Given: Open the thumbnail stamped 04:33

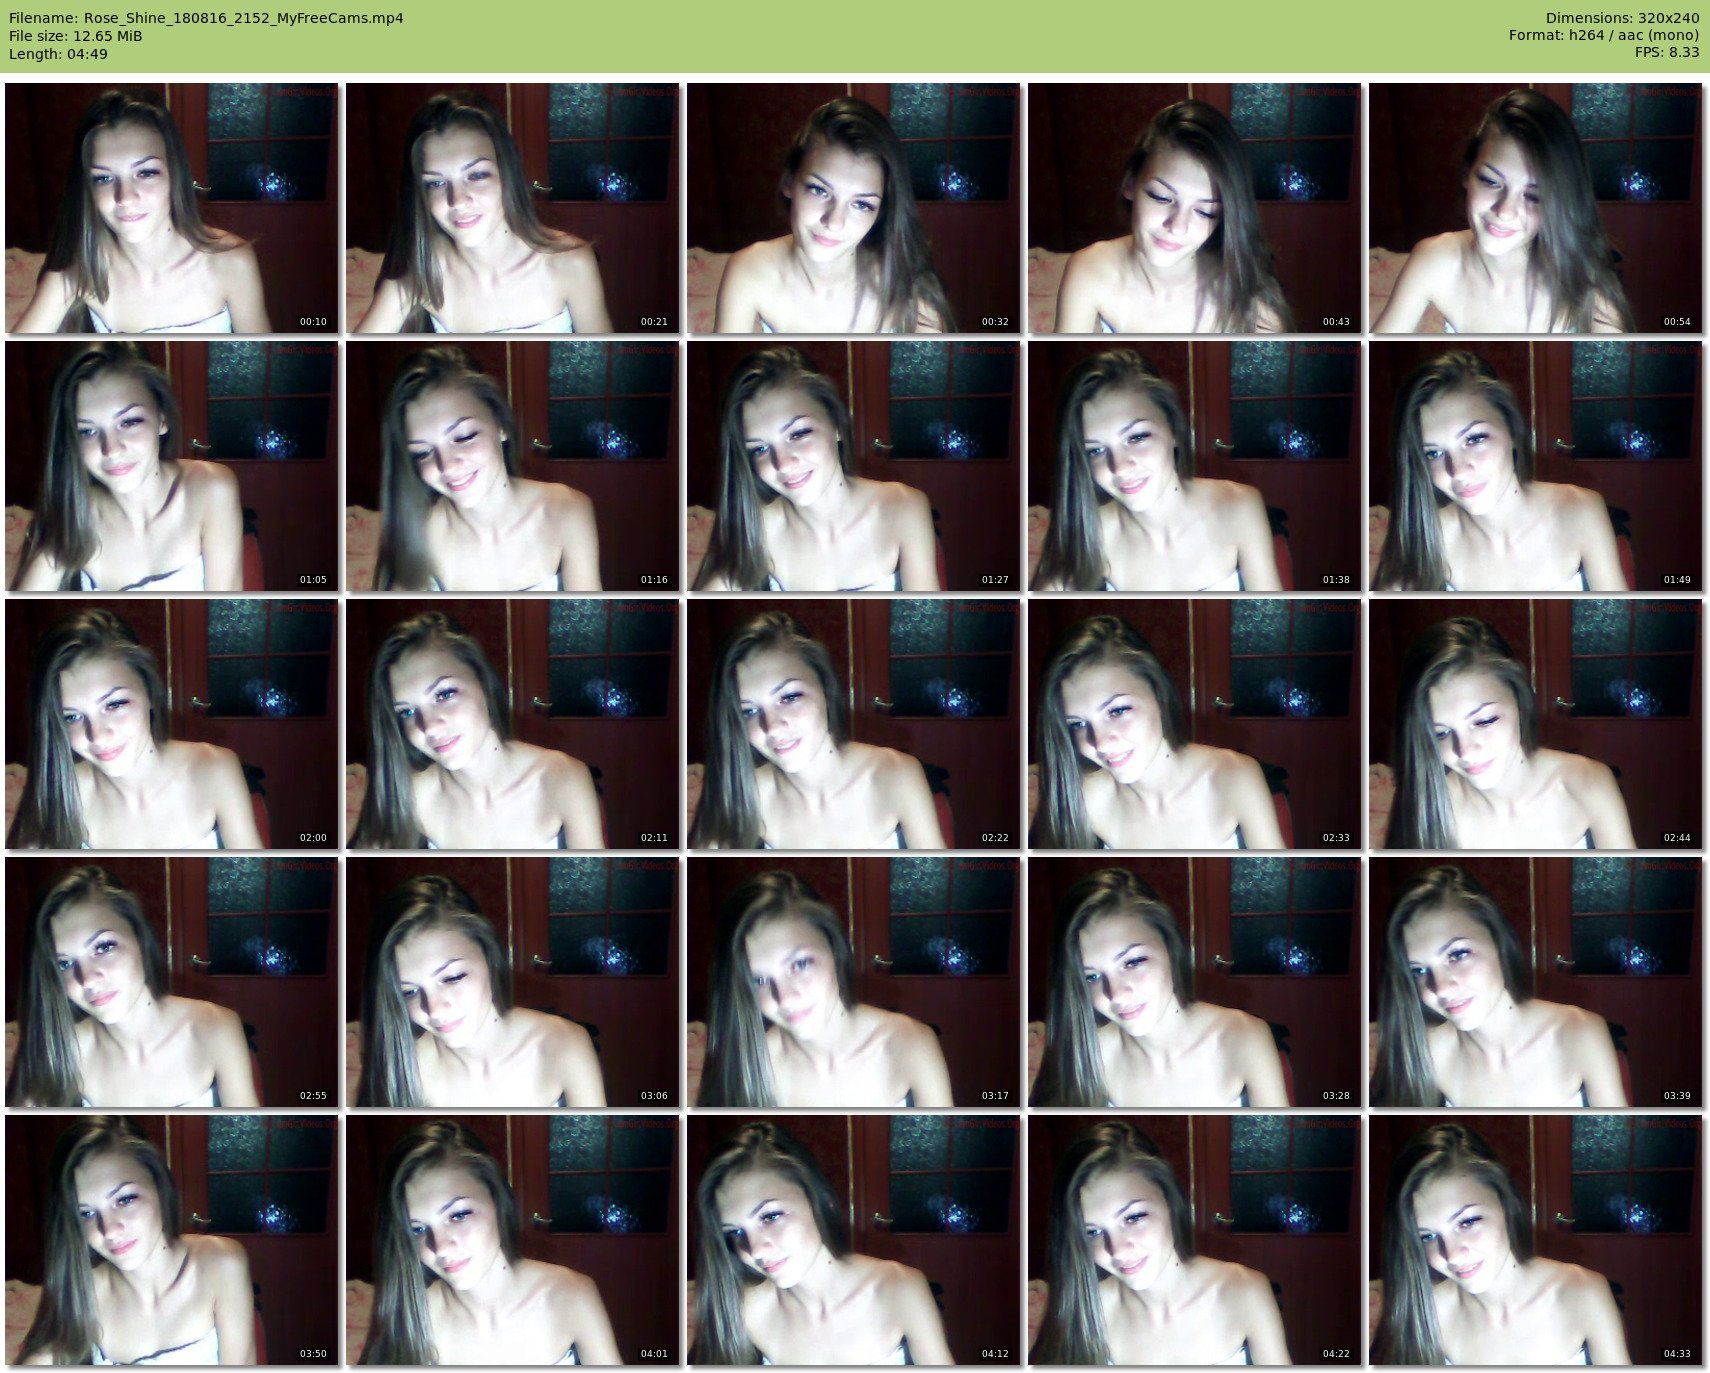Looking at the screenshot, I should point(1536,1240).
